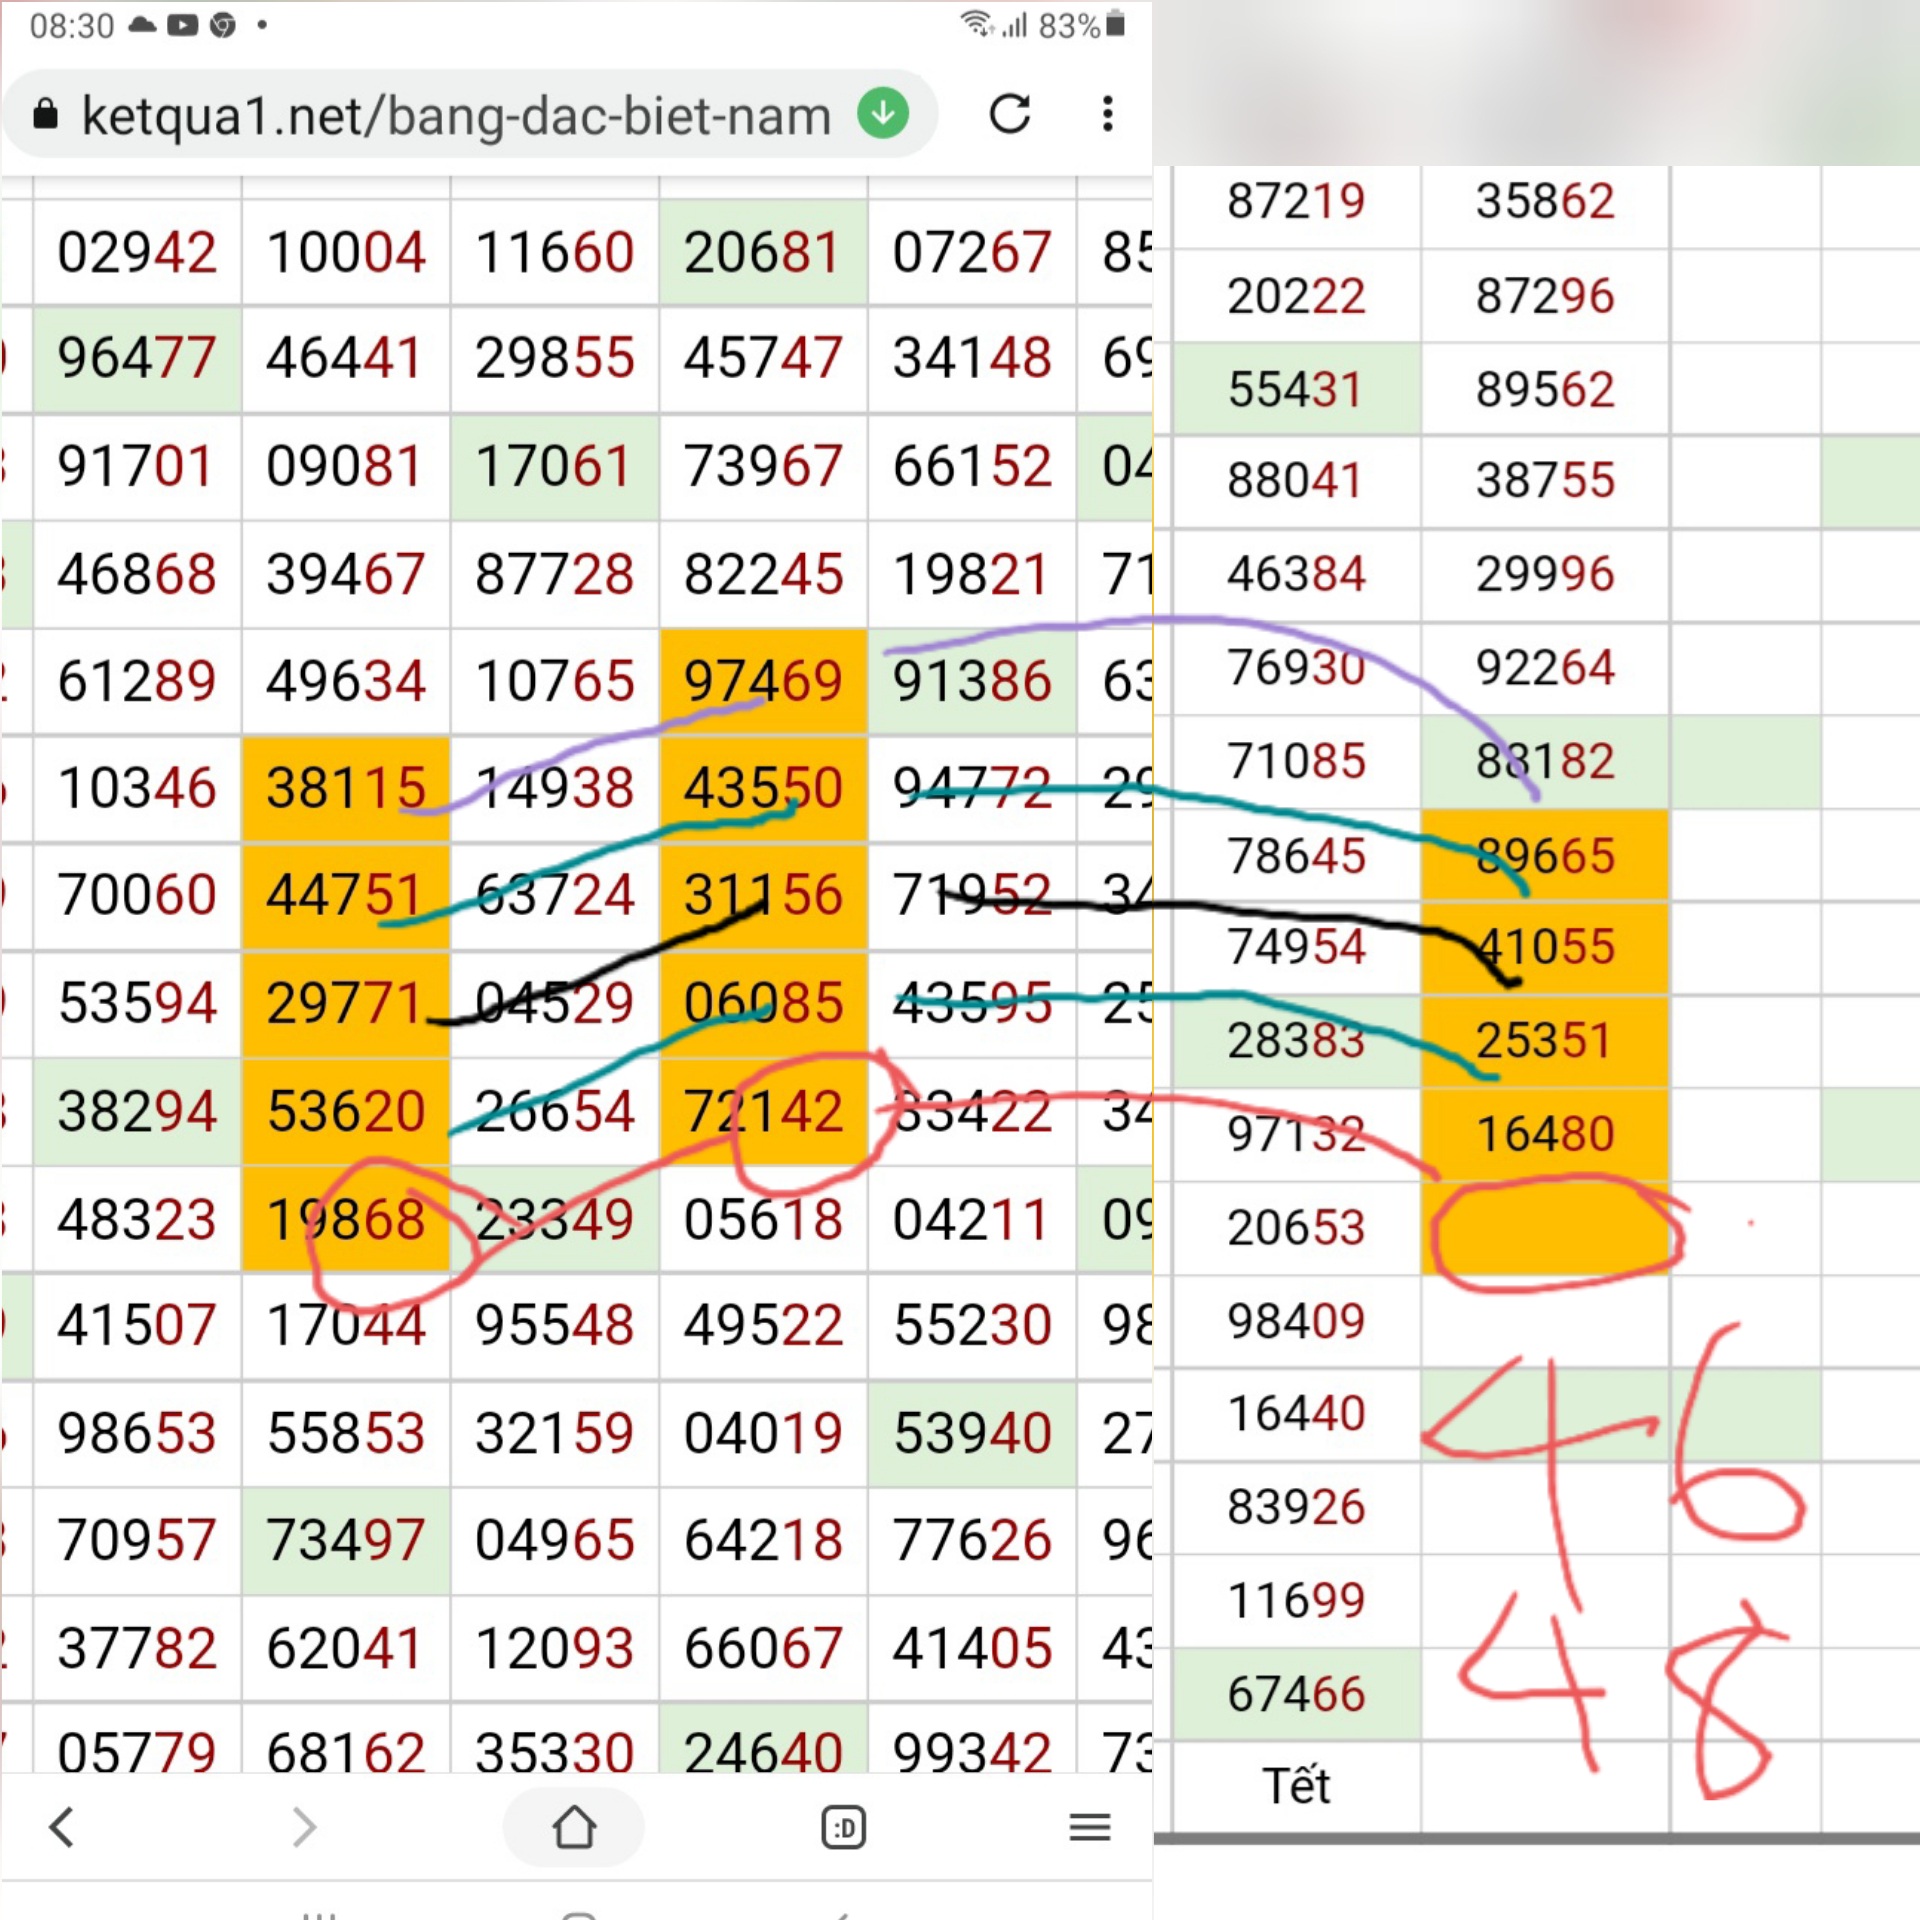
Task: Open the bottom hamburger menu
Action: point(1089,1828)
